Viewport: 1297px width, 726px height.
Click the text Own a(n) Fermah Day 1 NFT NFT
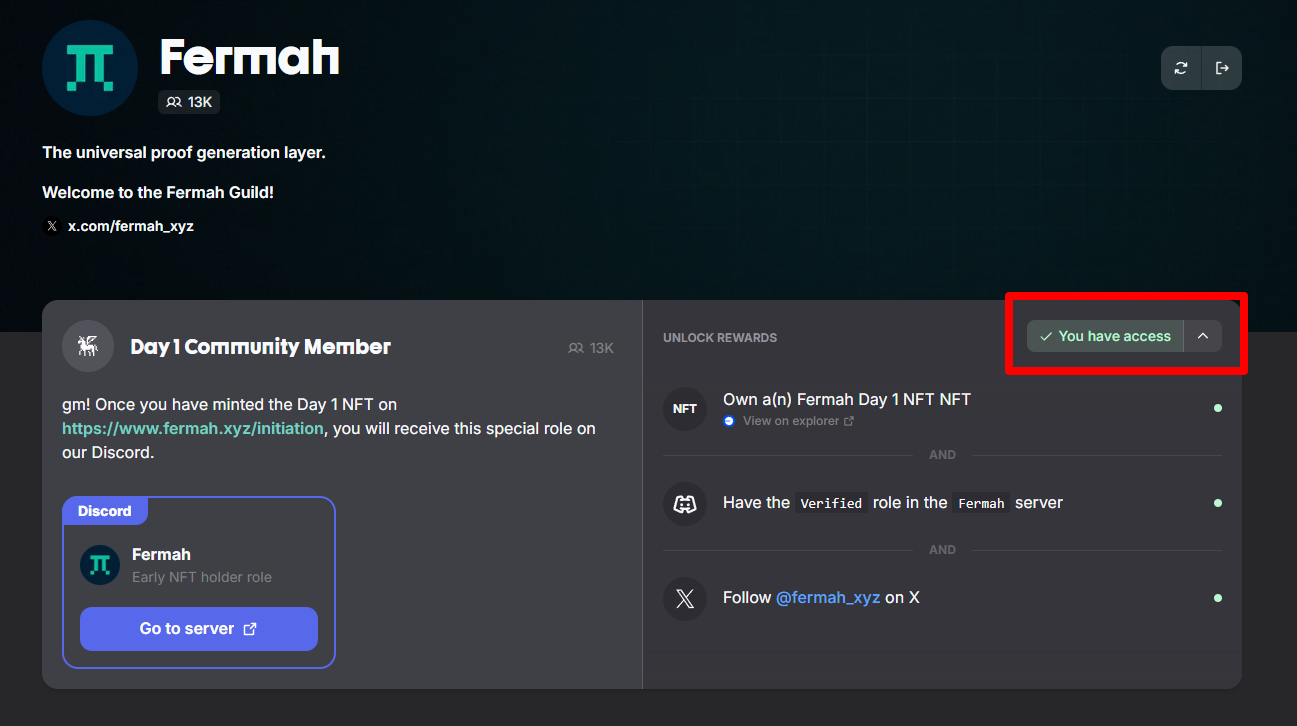(847, 400)
